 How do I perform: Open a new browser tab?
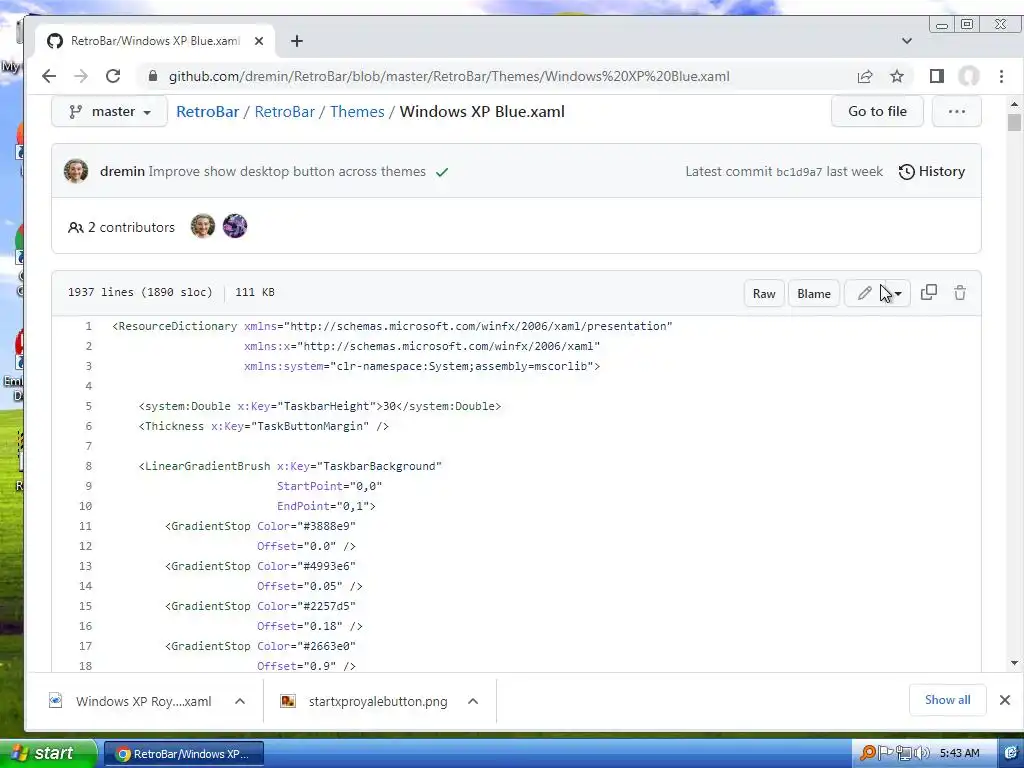[x=297, y=41]
